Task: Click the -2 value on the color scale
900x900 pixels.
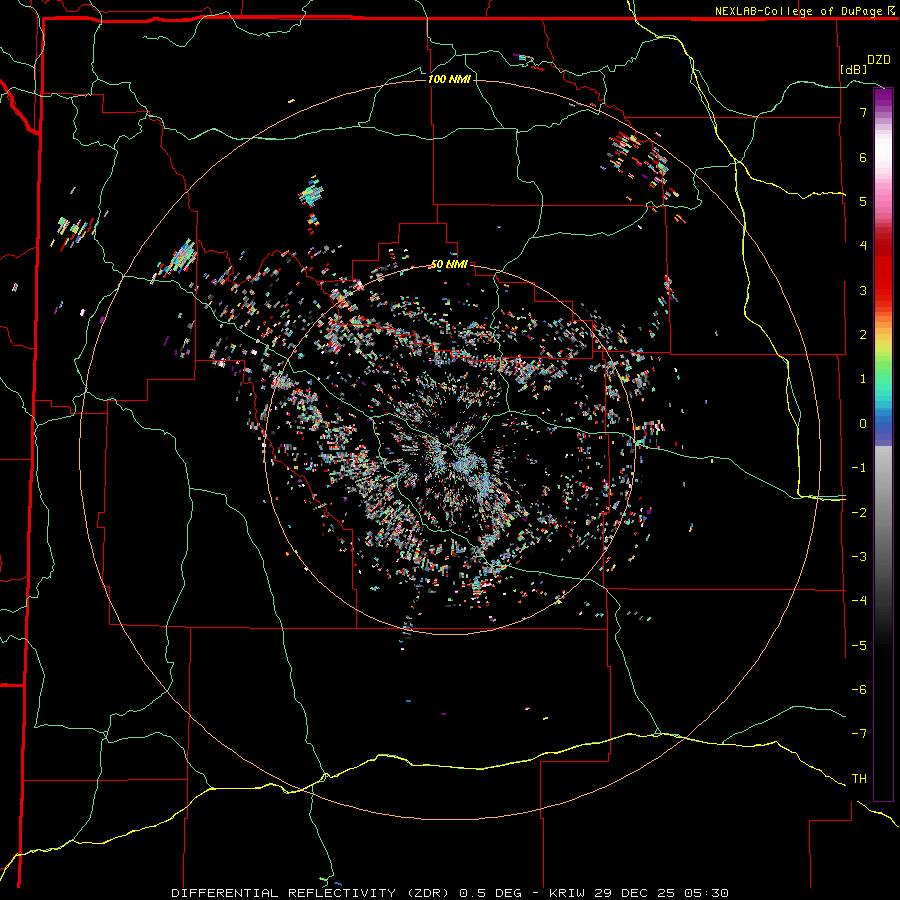Action: point(859,513)
